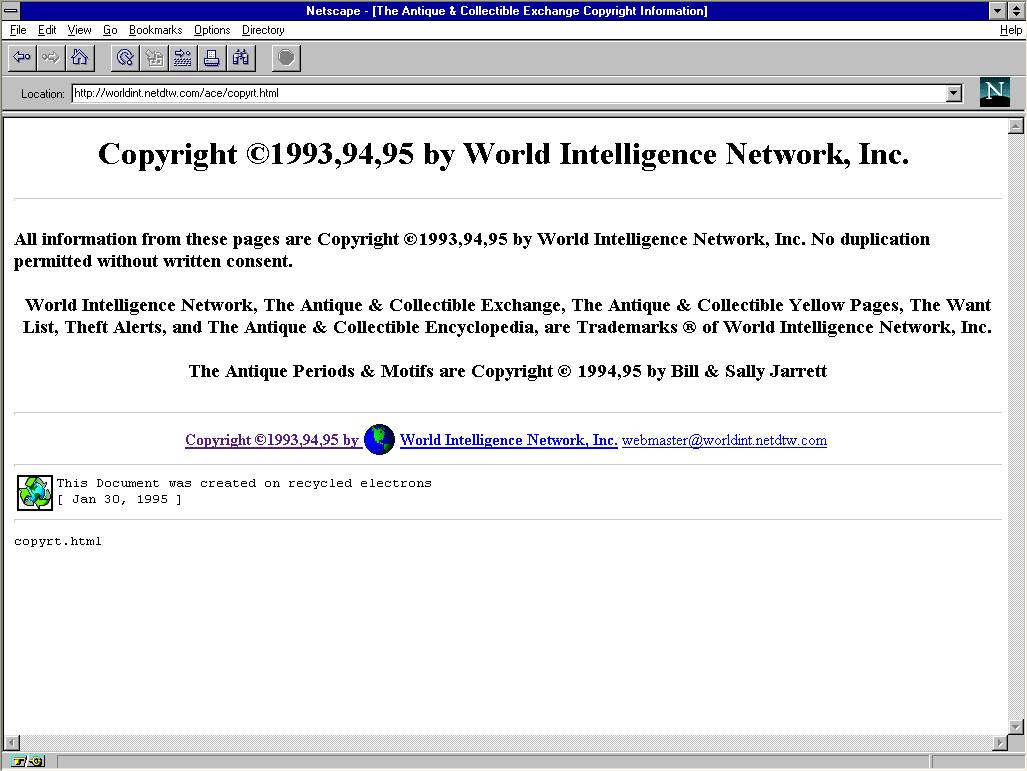This screenshot has height=771, width=1027.
Task: Stop loading with the Stop icon
Action: tap(286, 58)
